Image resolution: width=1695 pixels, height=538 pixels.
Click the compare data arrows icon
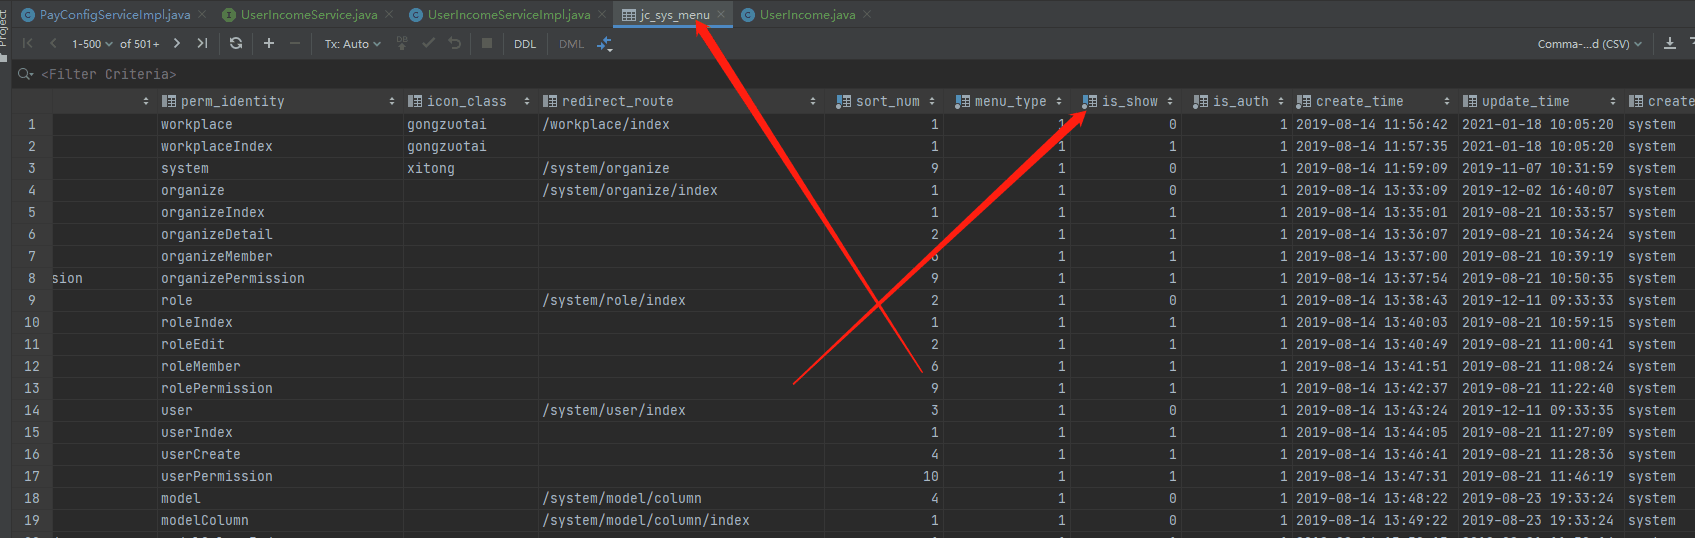604,43
